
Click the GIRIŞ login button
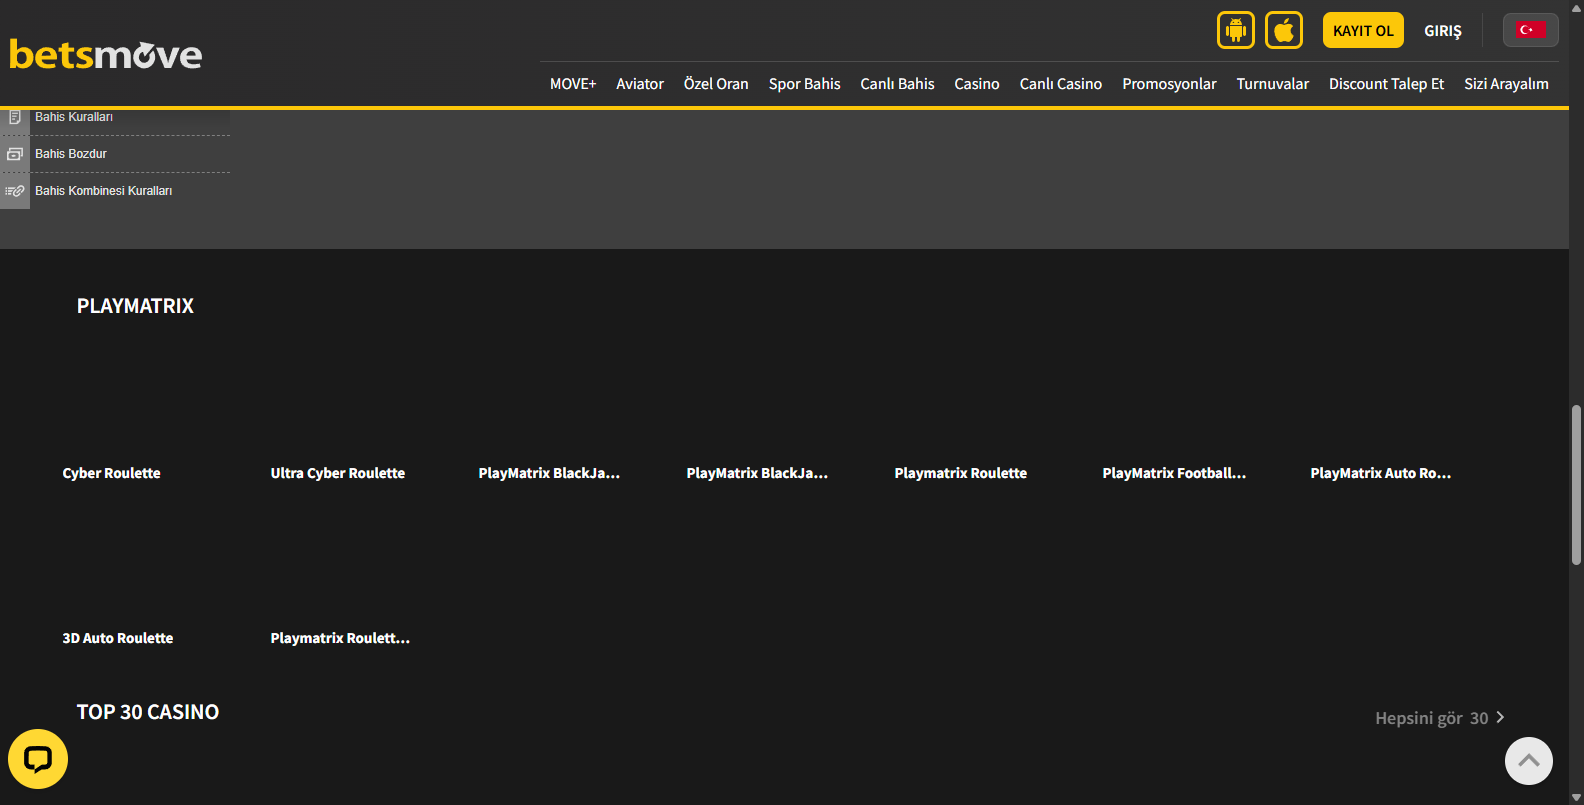click(1442, 31)
